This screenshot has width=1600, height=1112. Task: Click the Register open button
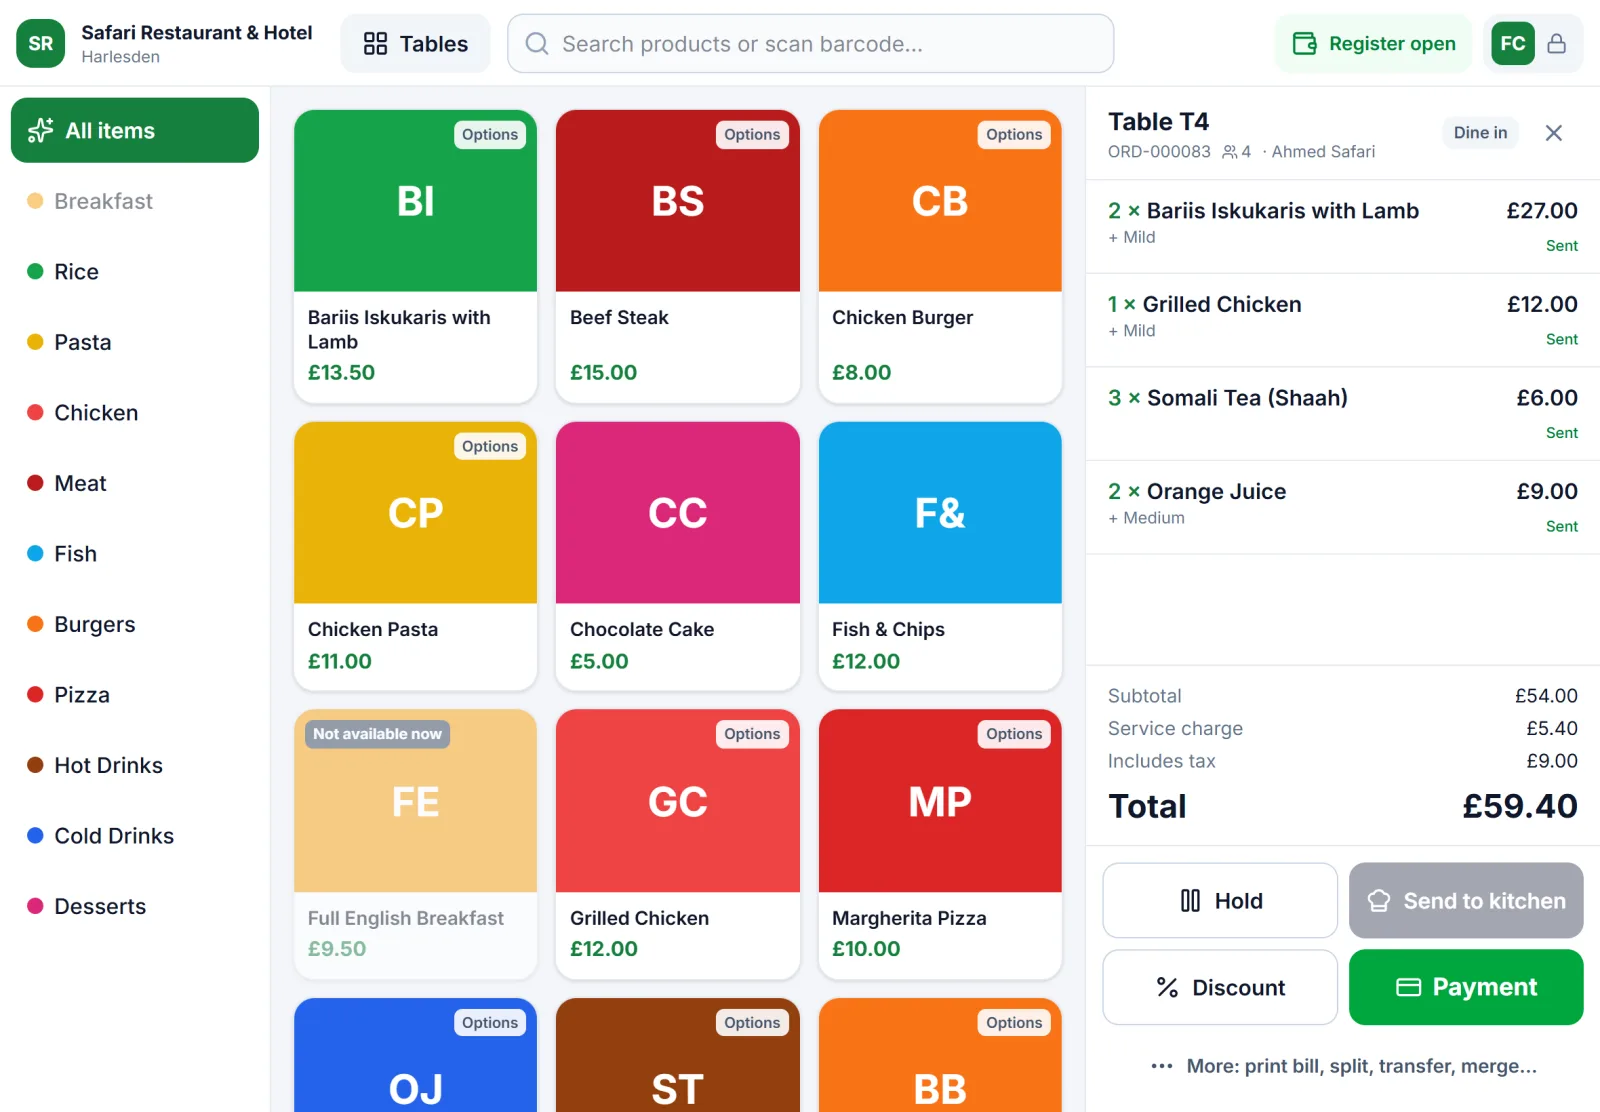1374,44
